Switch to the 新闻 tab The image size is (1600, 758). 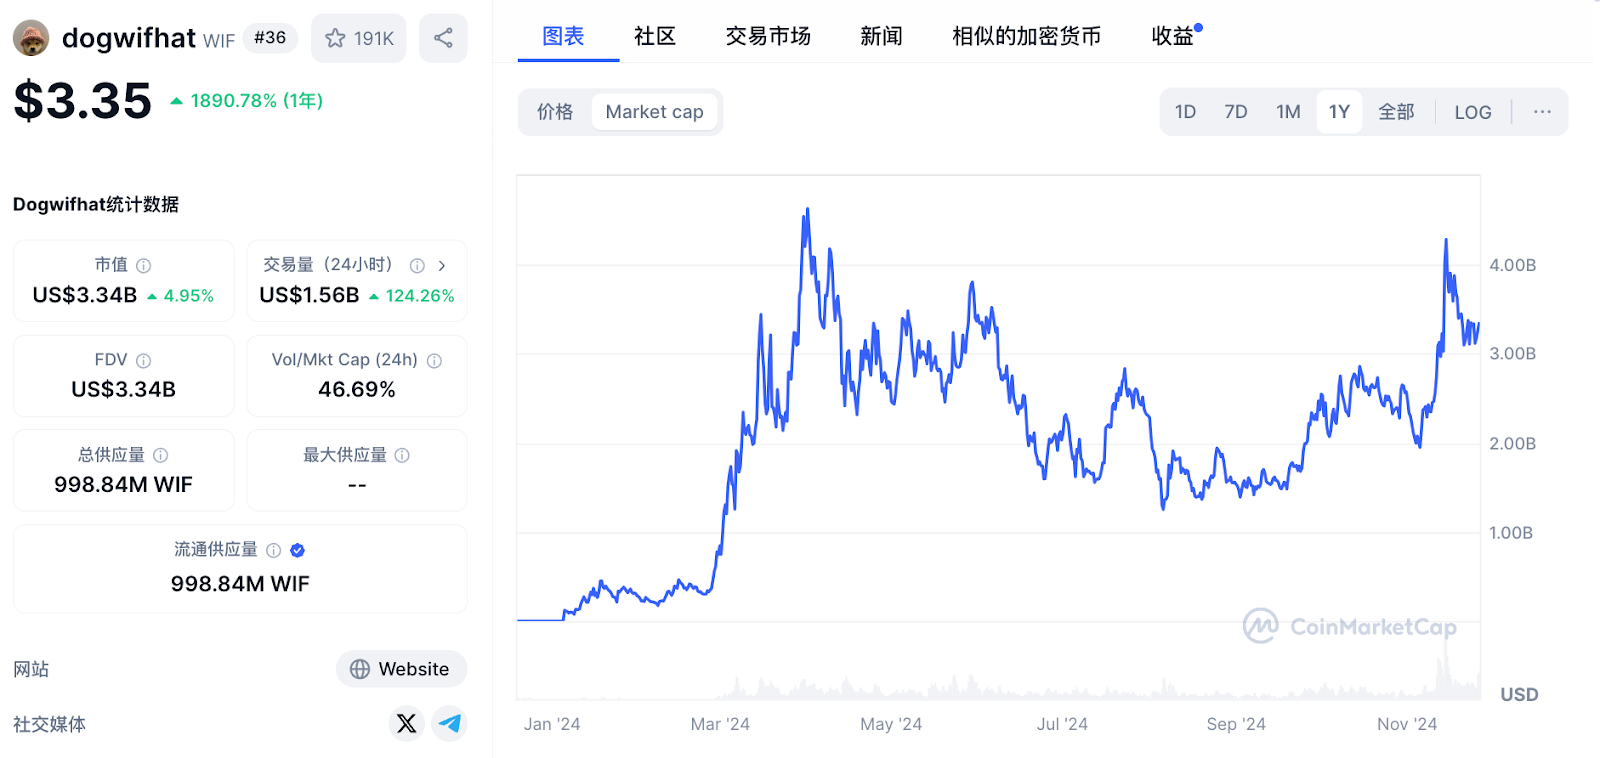coord(881,36)
